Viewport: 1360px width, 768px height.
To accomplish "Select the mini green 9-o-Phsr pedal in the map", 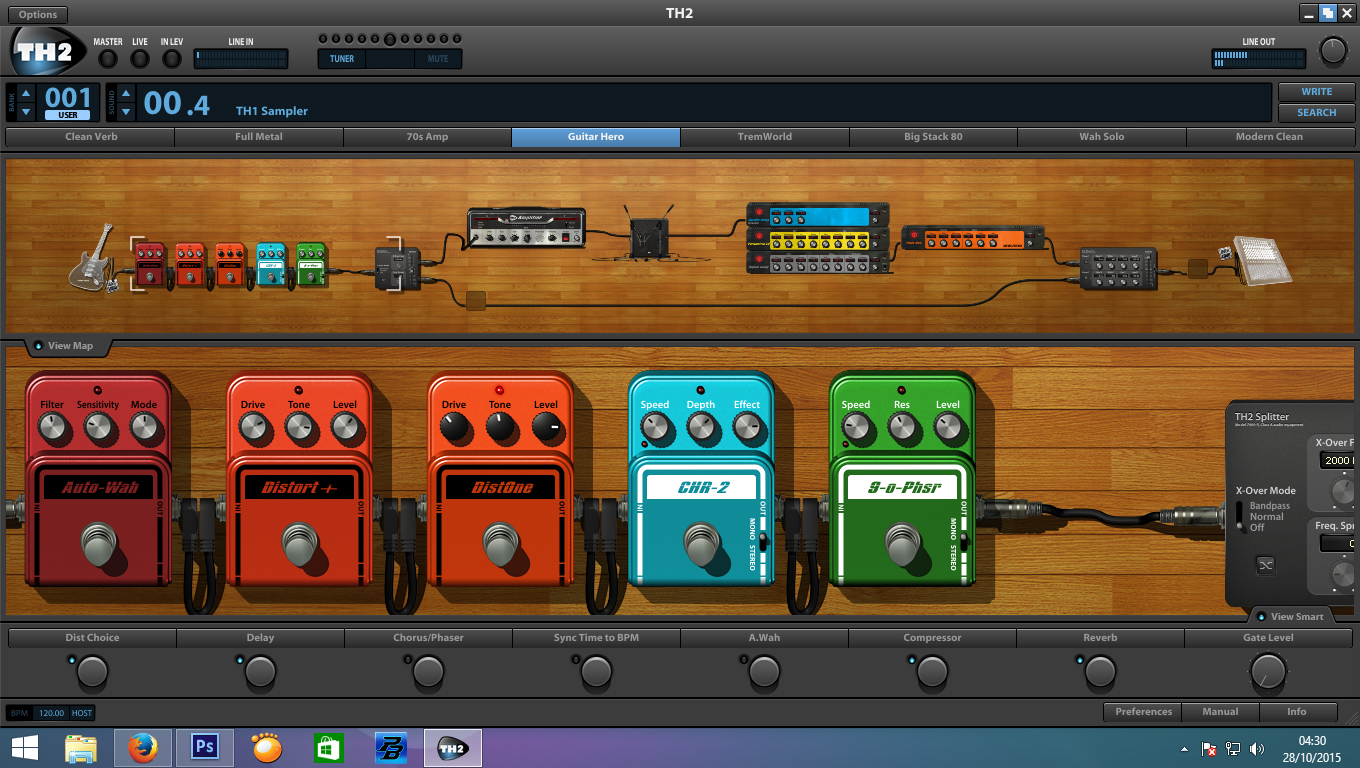I will coord(311,264).
